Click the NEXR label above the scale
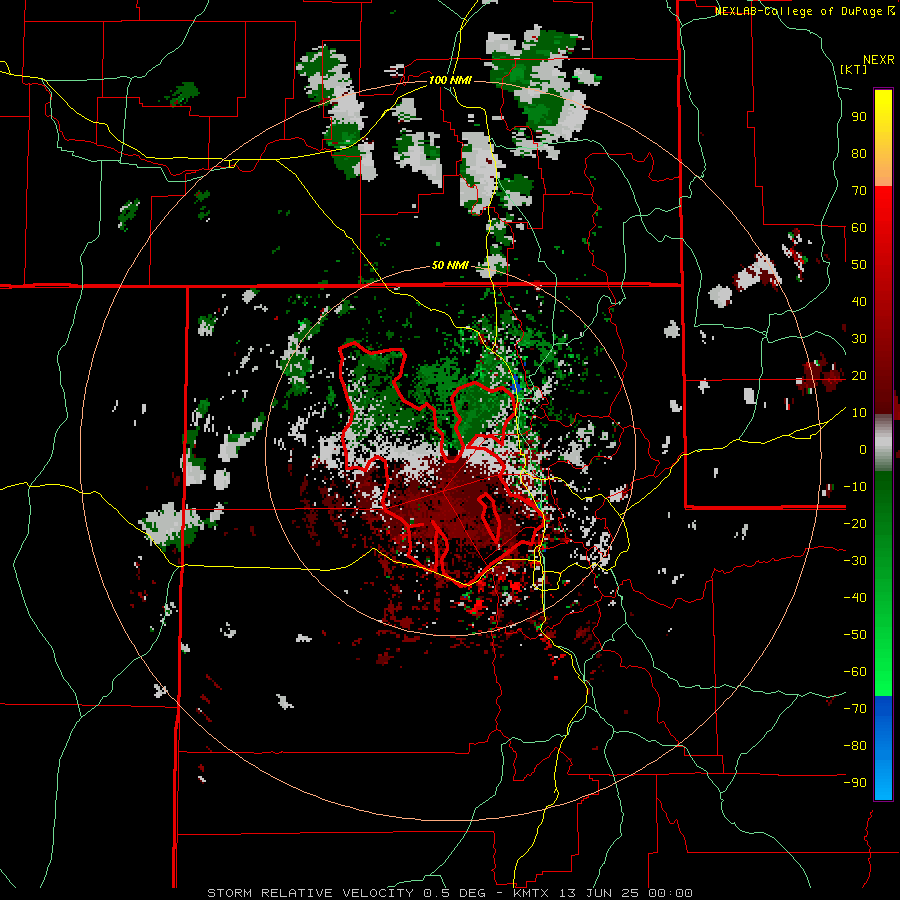The image size is (900, 900). pos(879,60)
